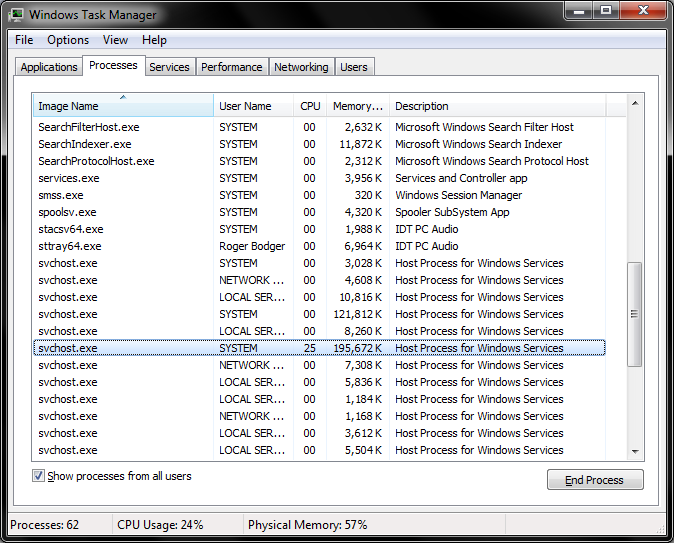674x543 pixels.
Task: Switch to the Users tab
Action: [x=354, y=67]
